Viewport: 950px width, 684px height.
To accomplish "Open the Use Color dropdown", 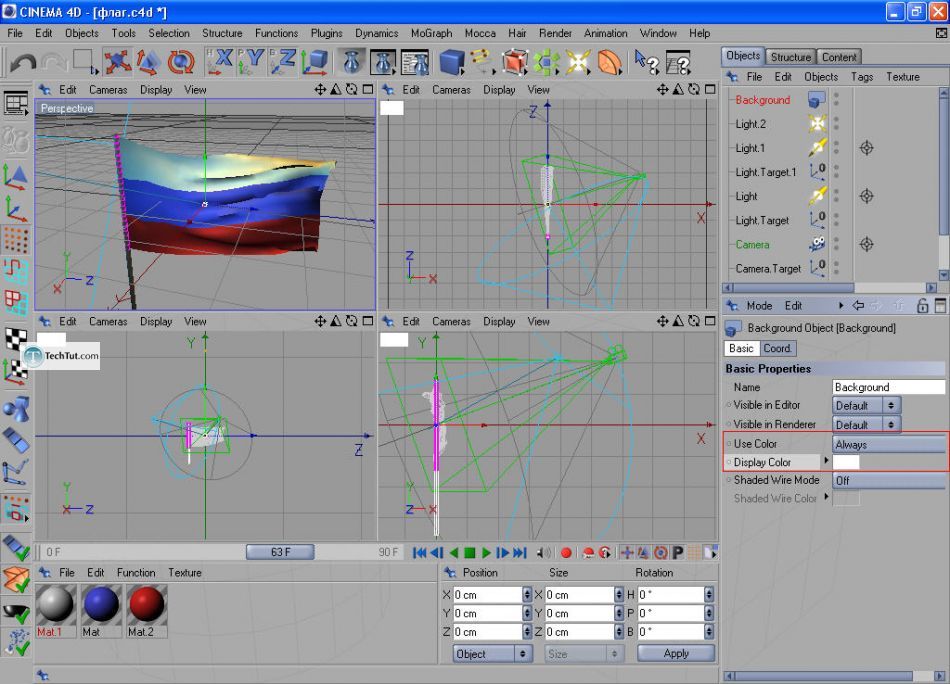I will point(888,444).
